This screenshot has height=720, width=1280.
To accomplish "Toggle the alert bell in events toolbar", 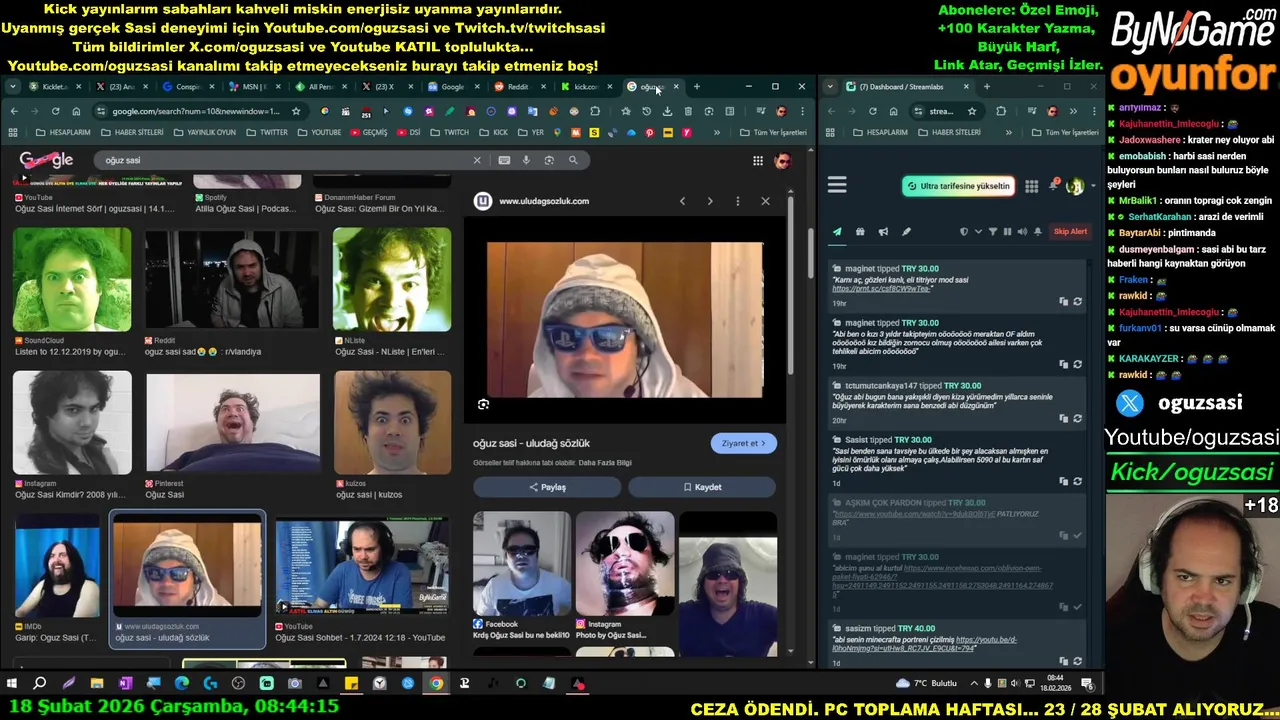I will (x=1037, y=232).
